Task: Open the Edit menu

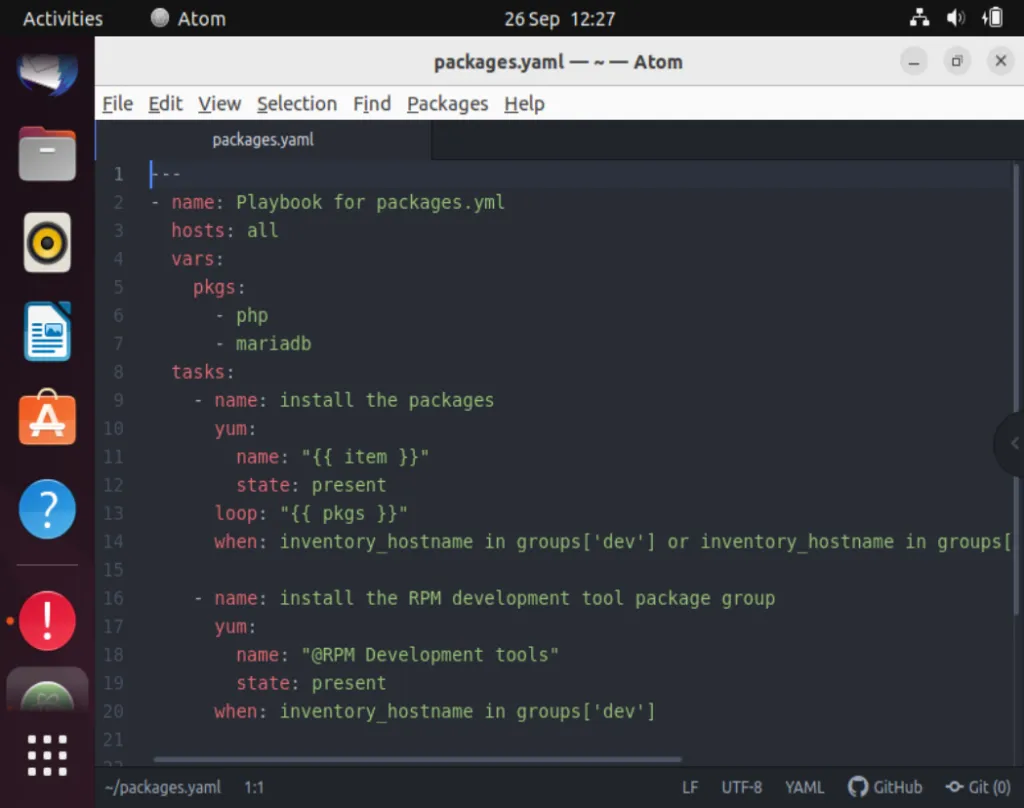Action: point(165,104)
